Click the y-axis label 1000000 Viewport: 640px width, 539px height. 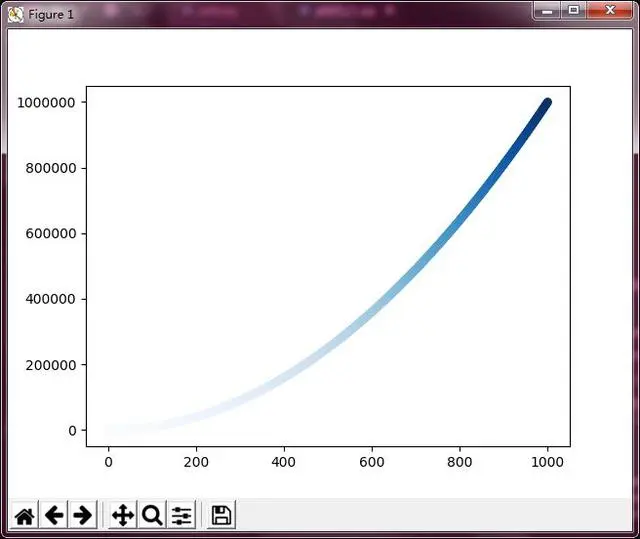coord(46,103)
